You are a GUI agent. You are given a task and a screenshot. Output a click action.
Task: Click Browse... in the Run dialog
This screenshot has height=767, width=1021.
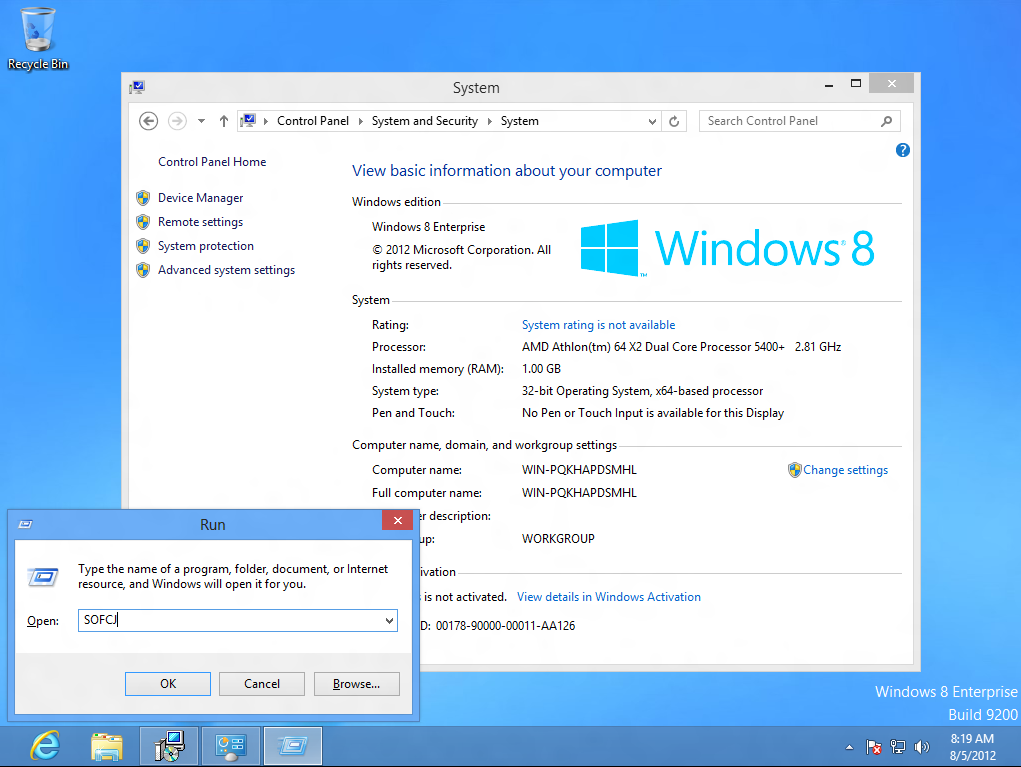(356, 684)
